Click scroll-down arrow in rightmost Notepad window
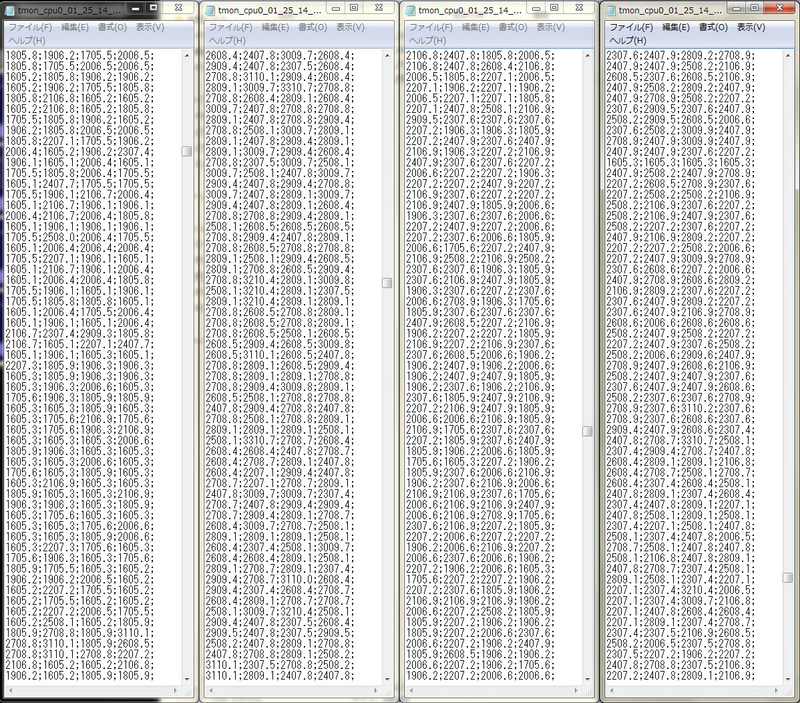 click(788, 679)
